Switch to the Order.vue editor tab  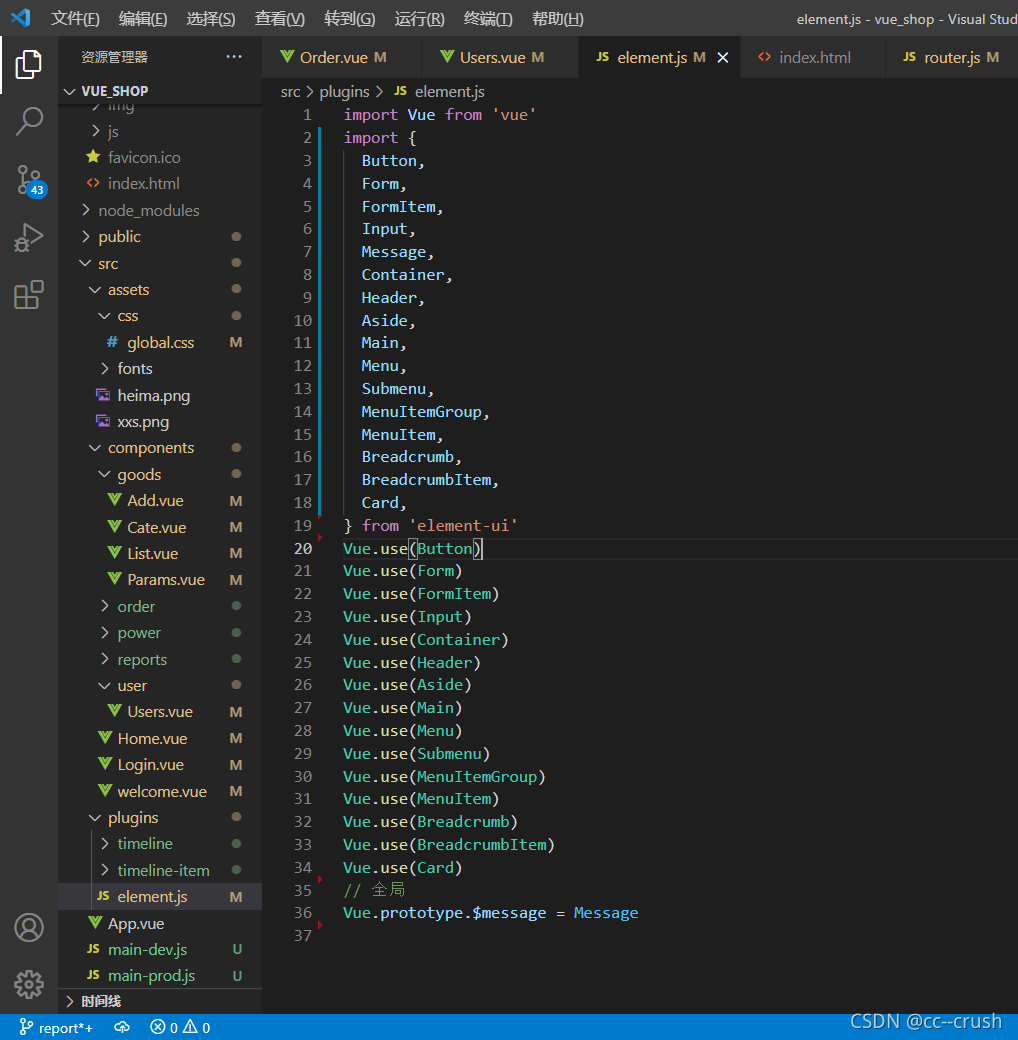pos(342,58)
